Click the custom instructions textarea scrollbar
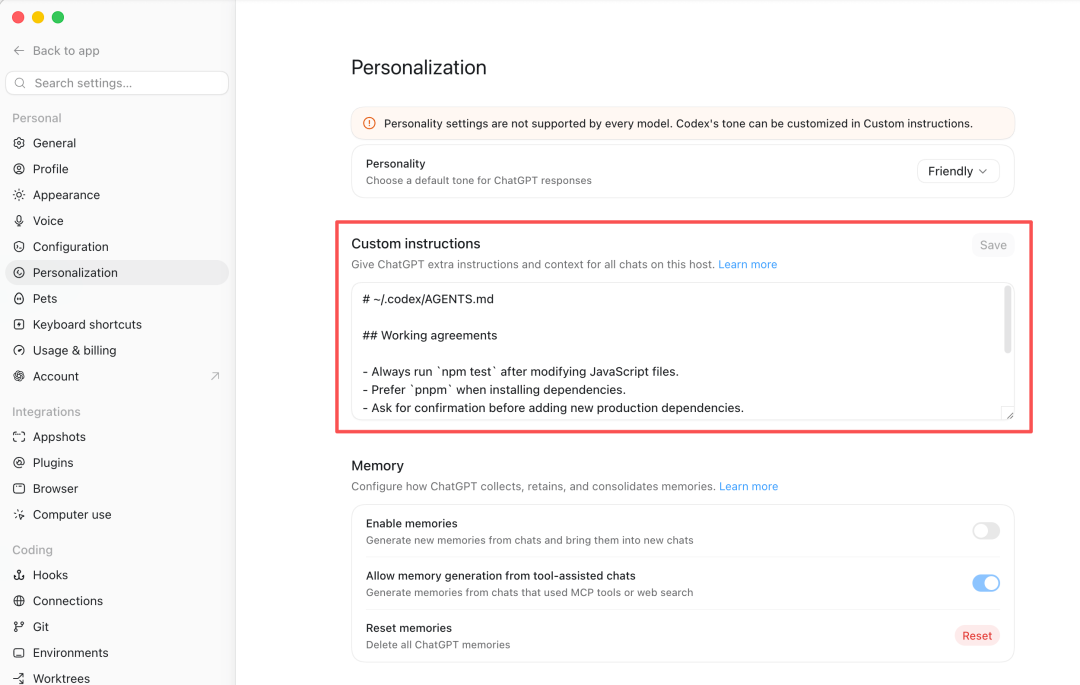The height and width of the screenshot is (685, 1080). pyautogui.click(x=1008, y=320)
